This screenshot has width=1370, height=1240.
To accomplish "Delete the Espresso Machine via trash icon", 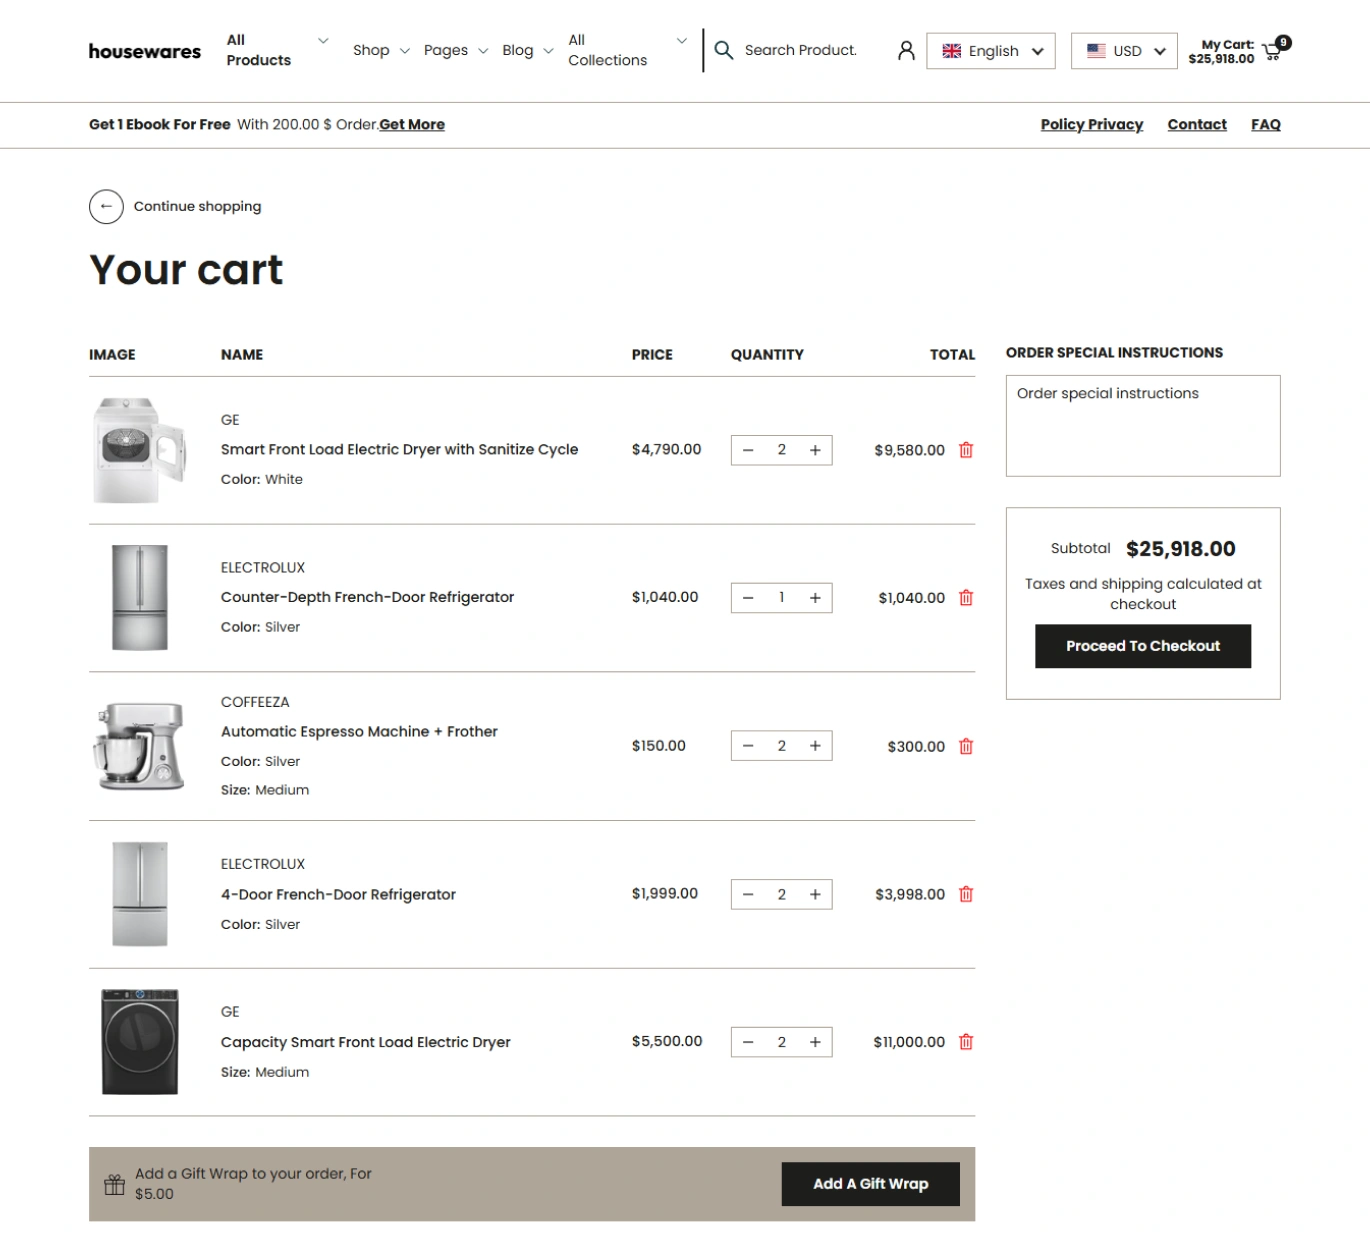I will coord(966,746).
